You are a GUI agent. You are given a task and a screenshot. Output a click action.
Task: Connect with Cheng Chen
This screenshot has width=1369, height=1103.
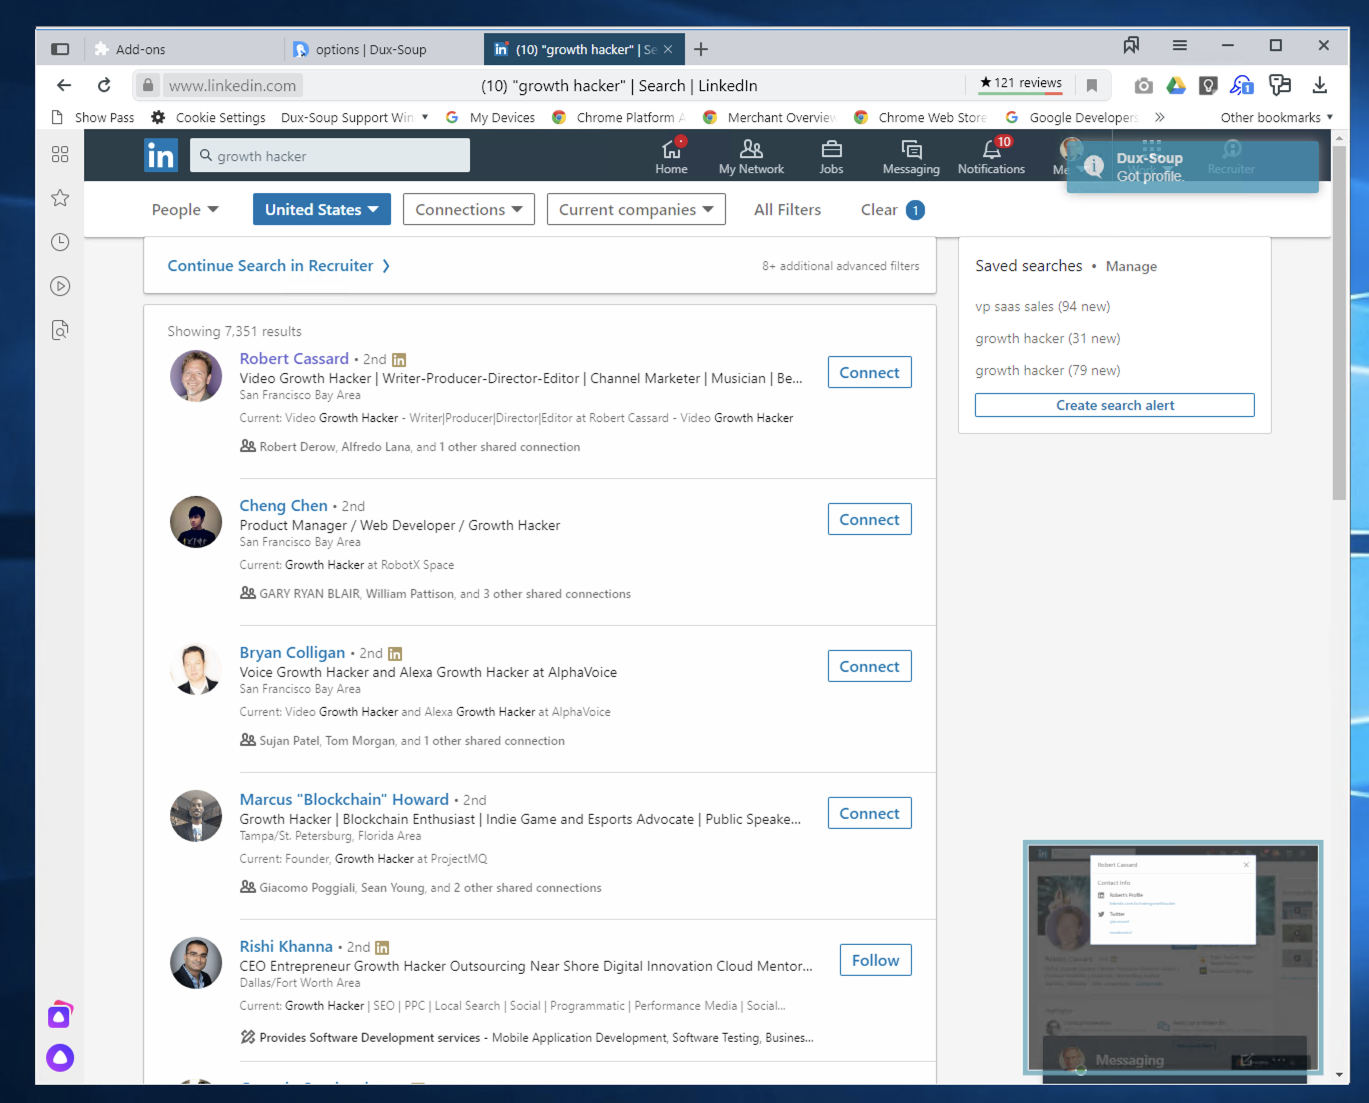869,519
